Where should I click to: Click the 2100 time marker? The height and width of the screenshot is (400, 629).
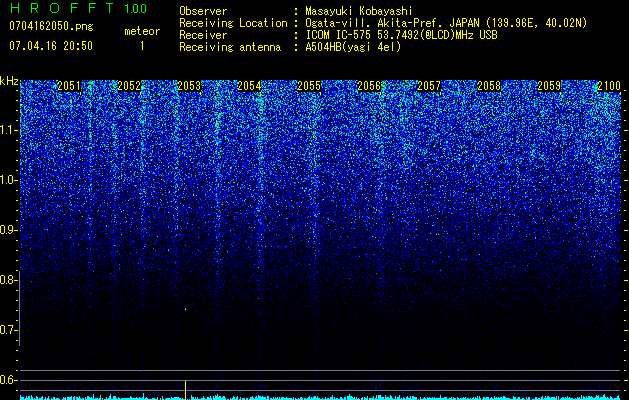point(609,86)
